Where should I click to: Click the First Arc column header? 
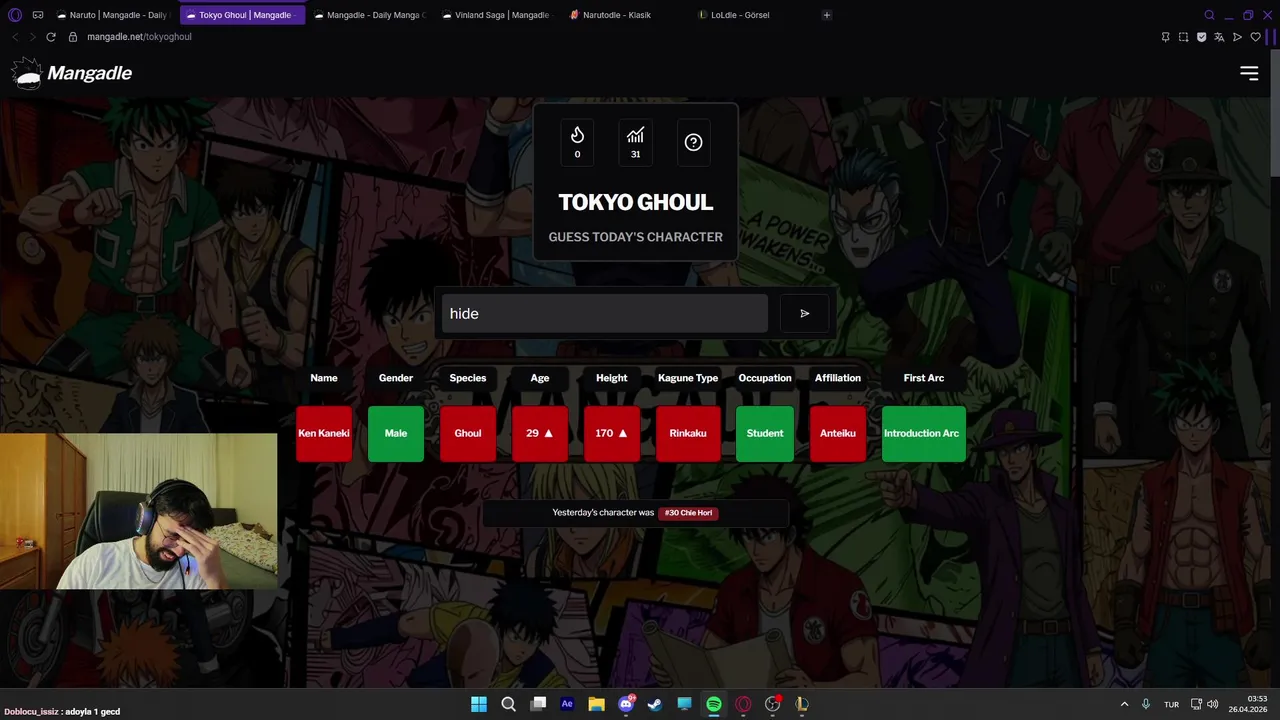point(924,378)
